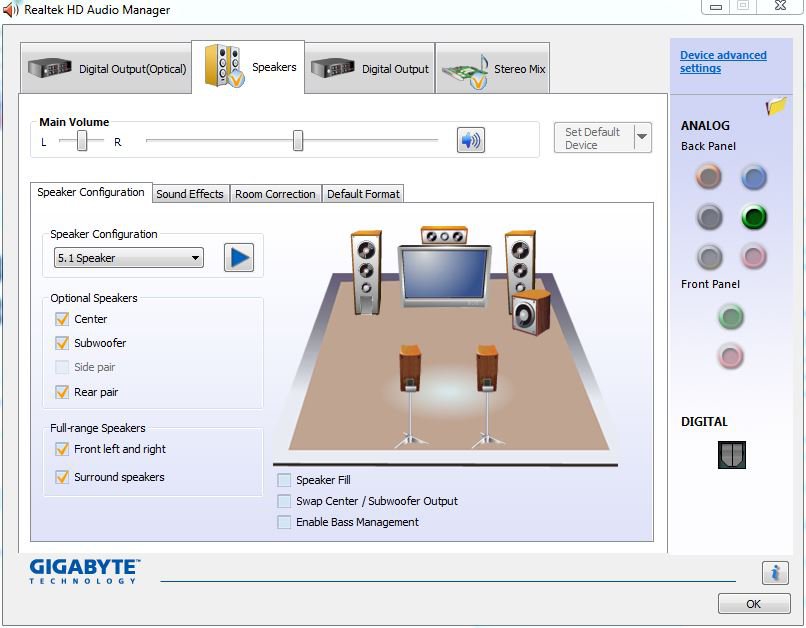Switch to the Sound Effects tab

point(190,194)
